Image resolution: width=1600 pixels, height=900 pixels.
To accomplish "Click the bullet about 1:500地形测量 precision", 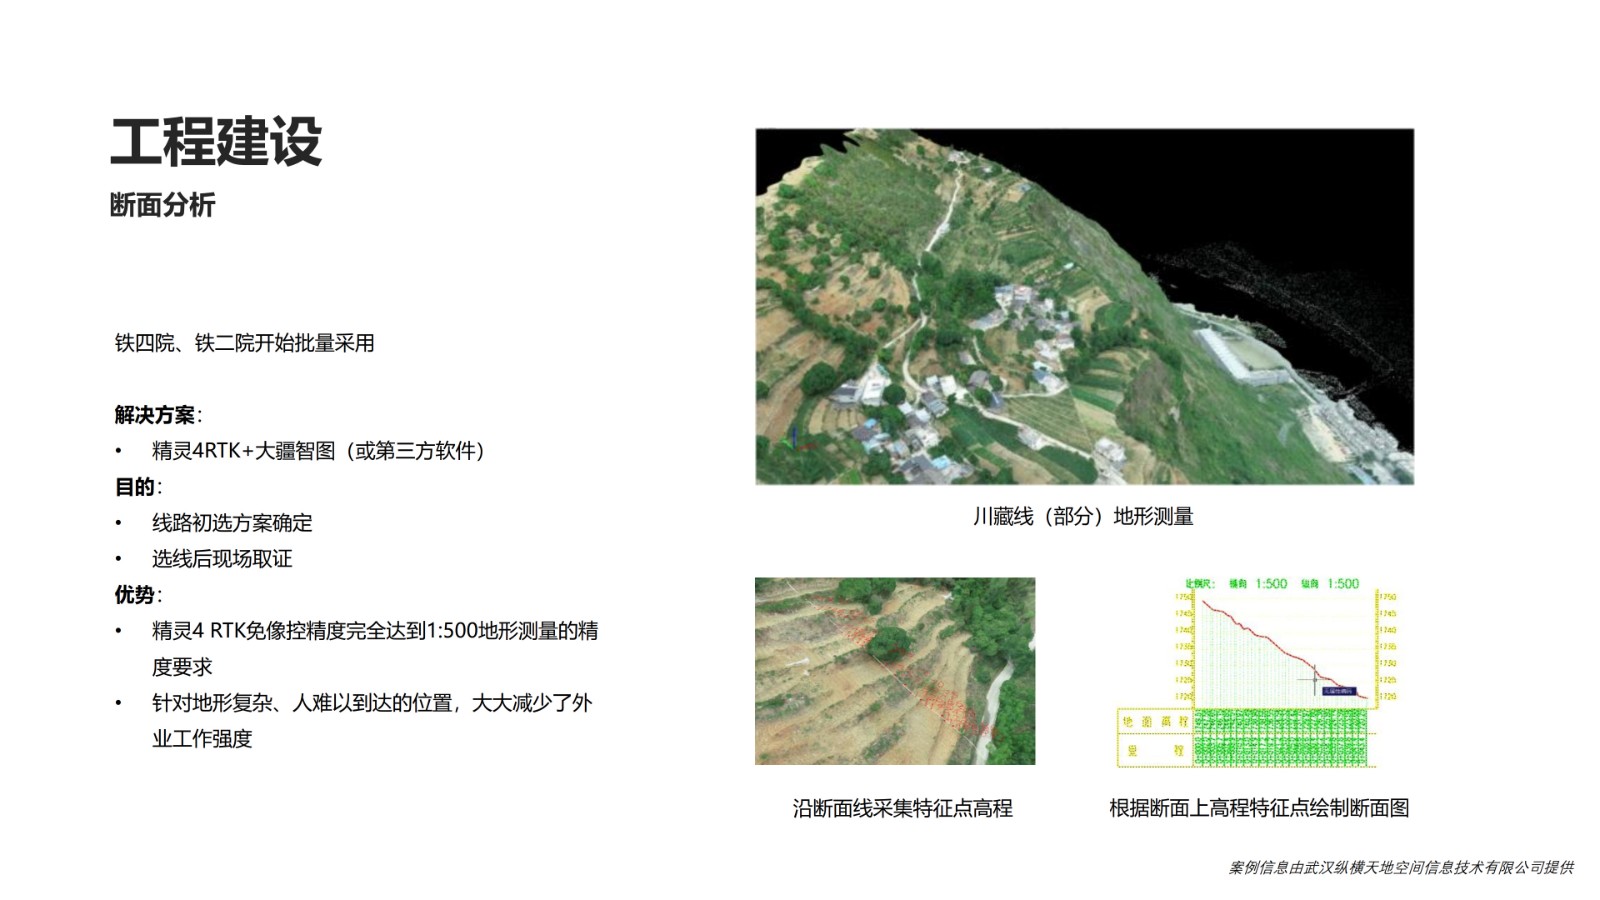I will (x=374, y=631).
